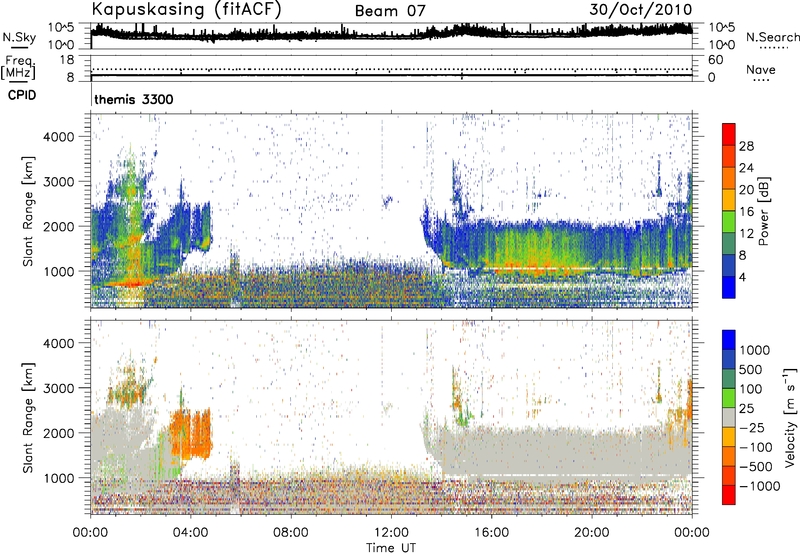Select the Time UT axis title
This screenshot has height=554, width=800.
[x=391, y=548]
